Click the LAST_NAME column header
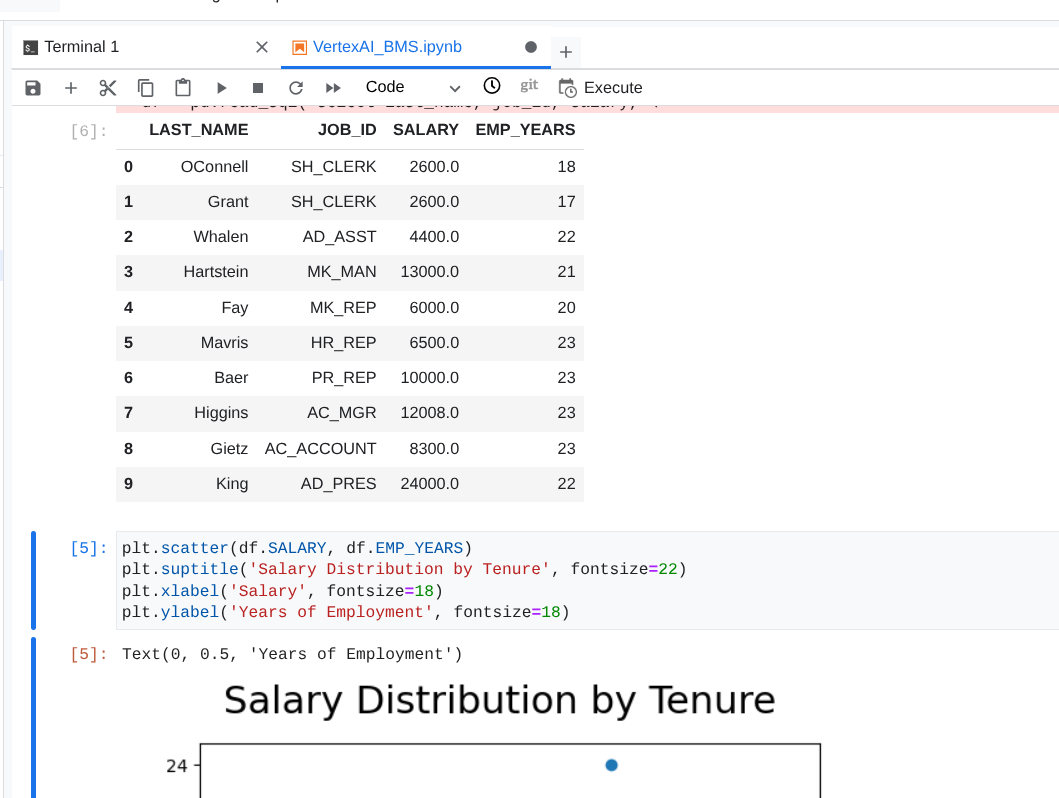 coord(199,130)
